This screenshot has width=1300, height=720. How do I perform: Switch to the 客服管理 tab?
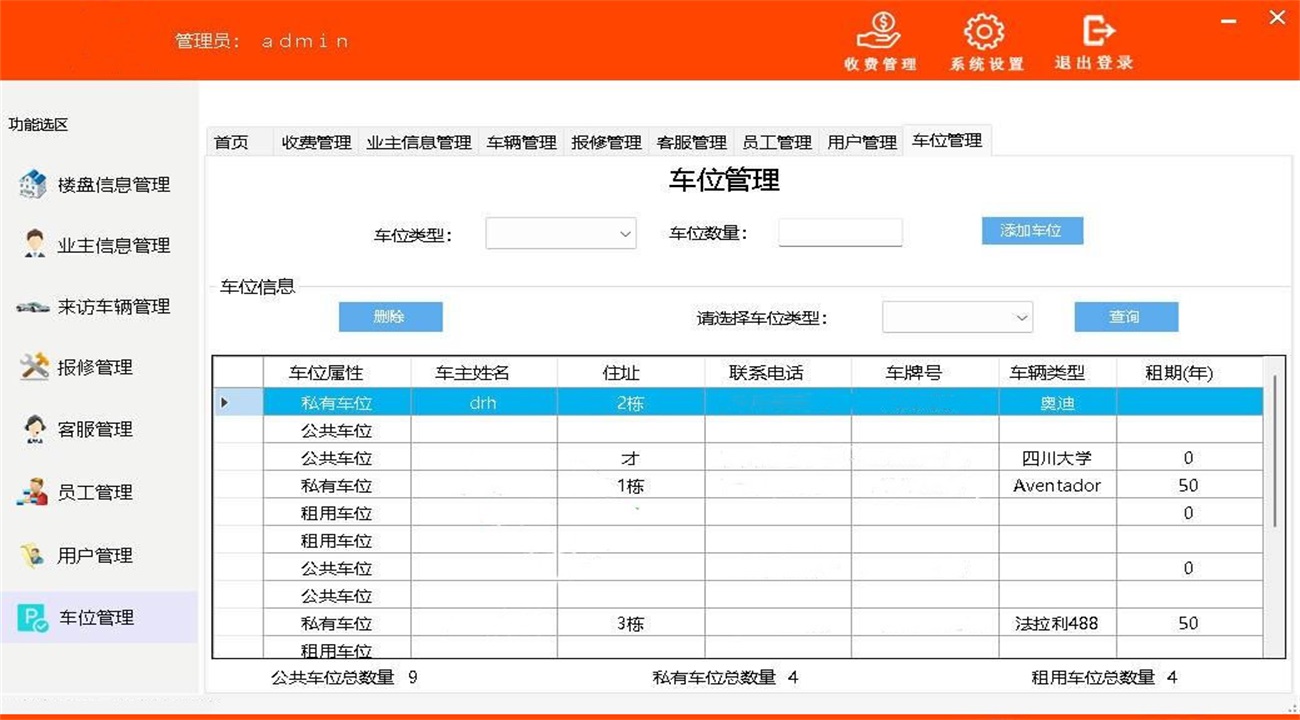[691, 142]
